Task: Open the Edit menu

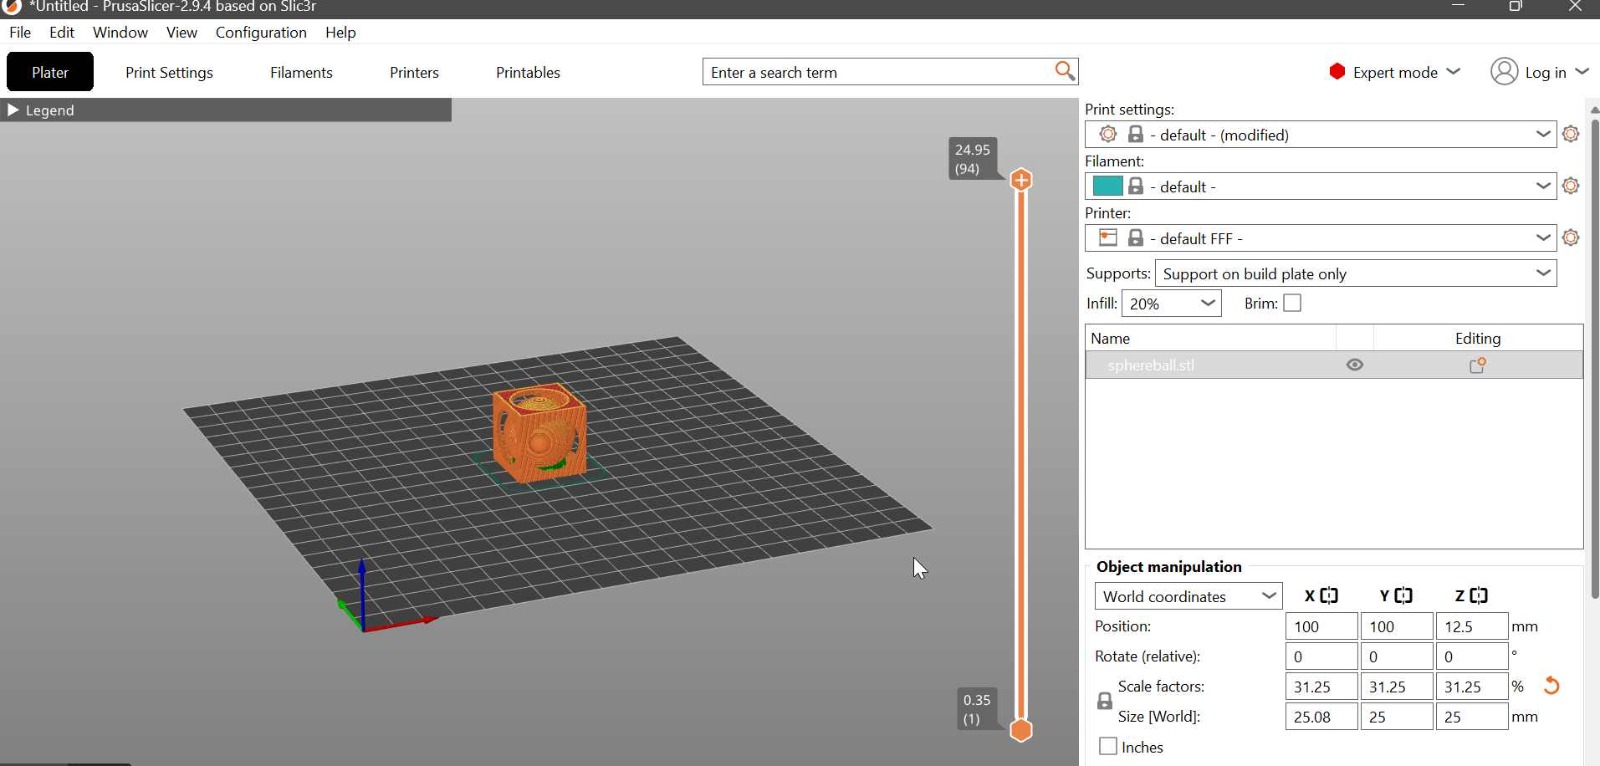Action: pyautogui.click(x=62, y=32)
